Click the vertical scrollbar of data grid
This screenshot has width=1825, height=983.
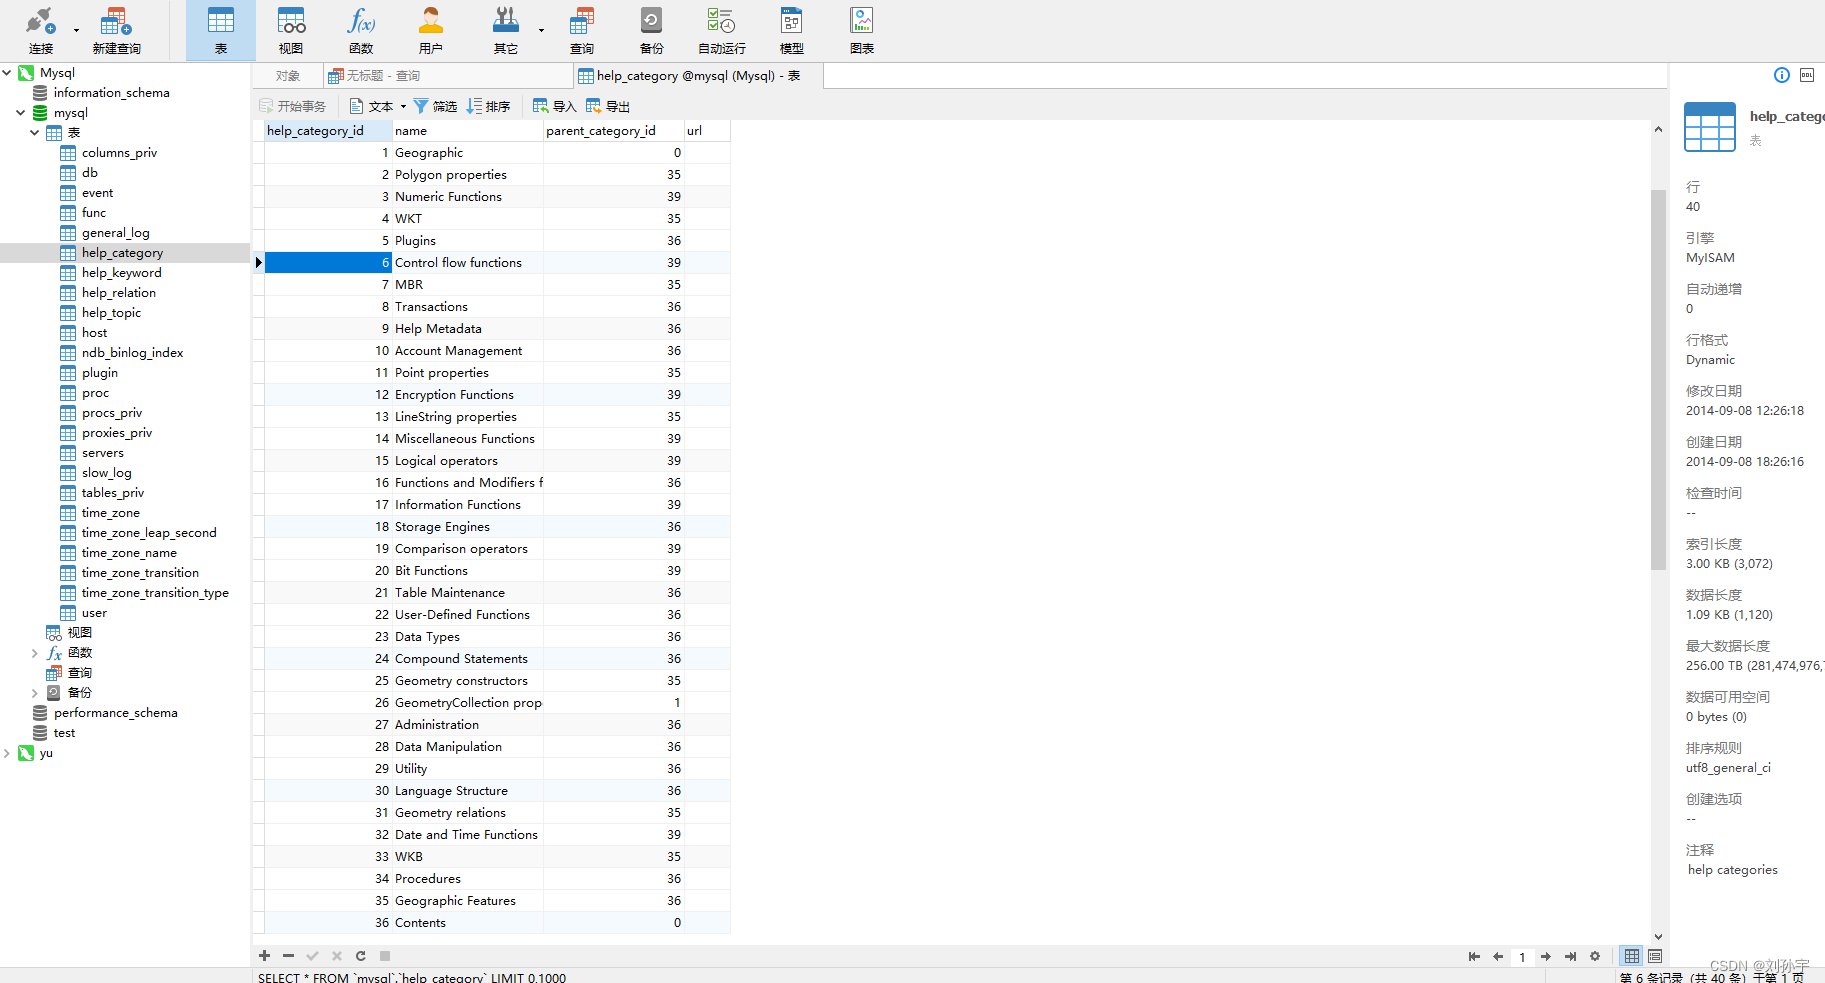point(1658,378)
